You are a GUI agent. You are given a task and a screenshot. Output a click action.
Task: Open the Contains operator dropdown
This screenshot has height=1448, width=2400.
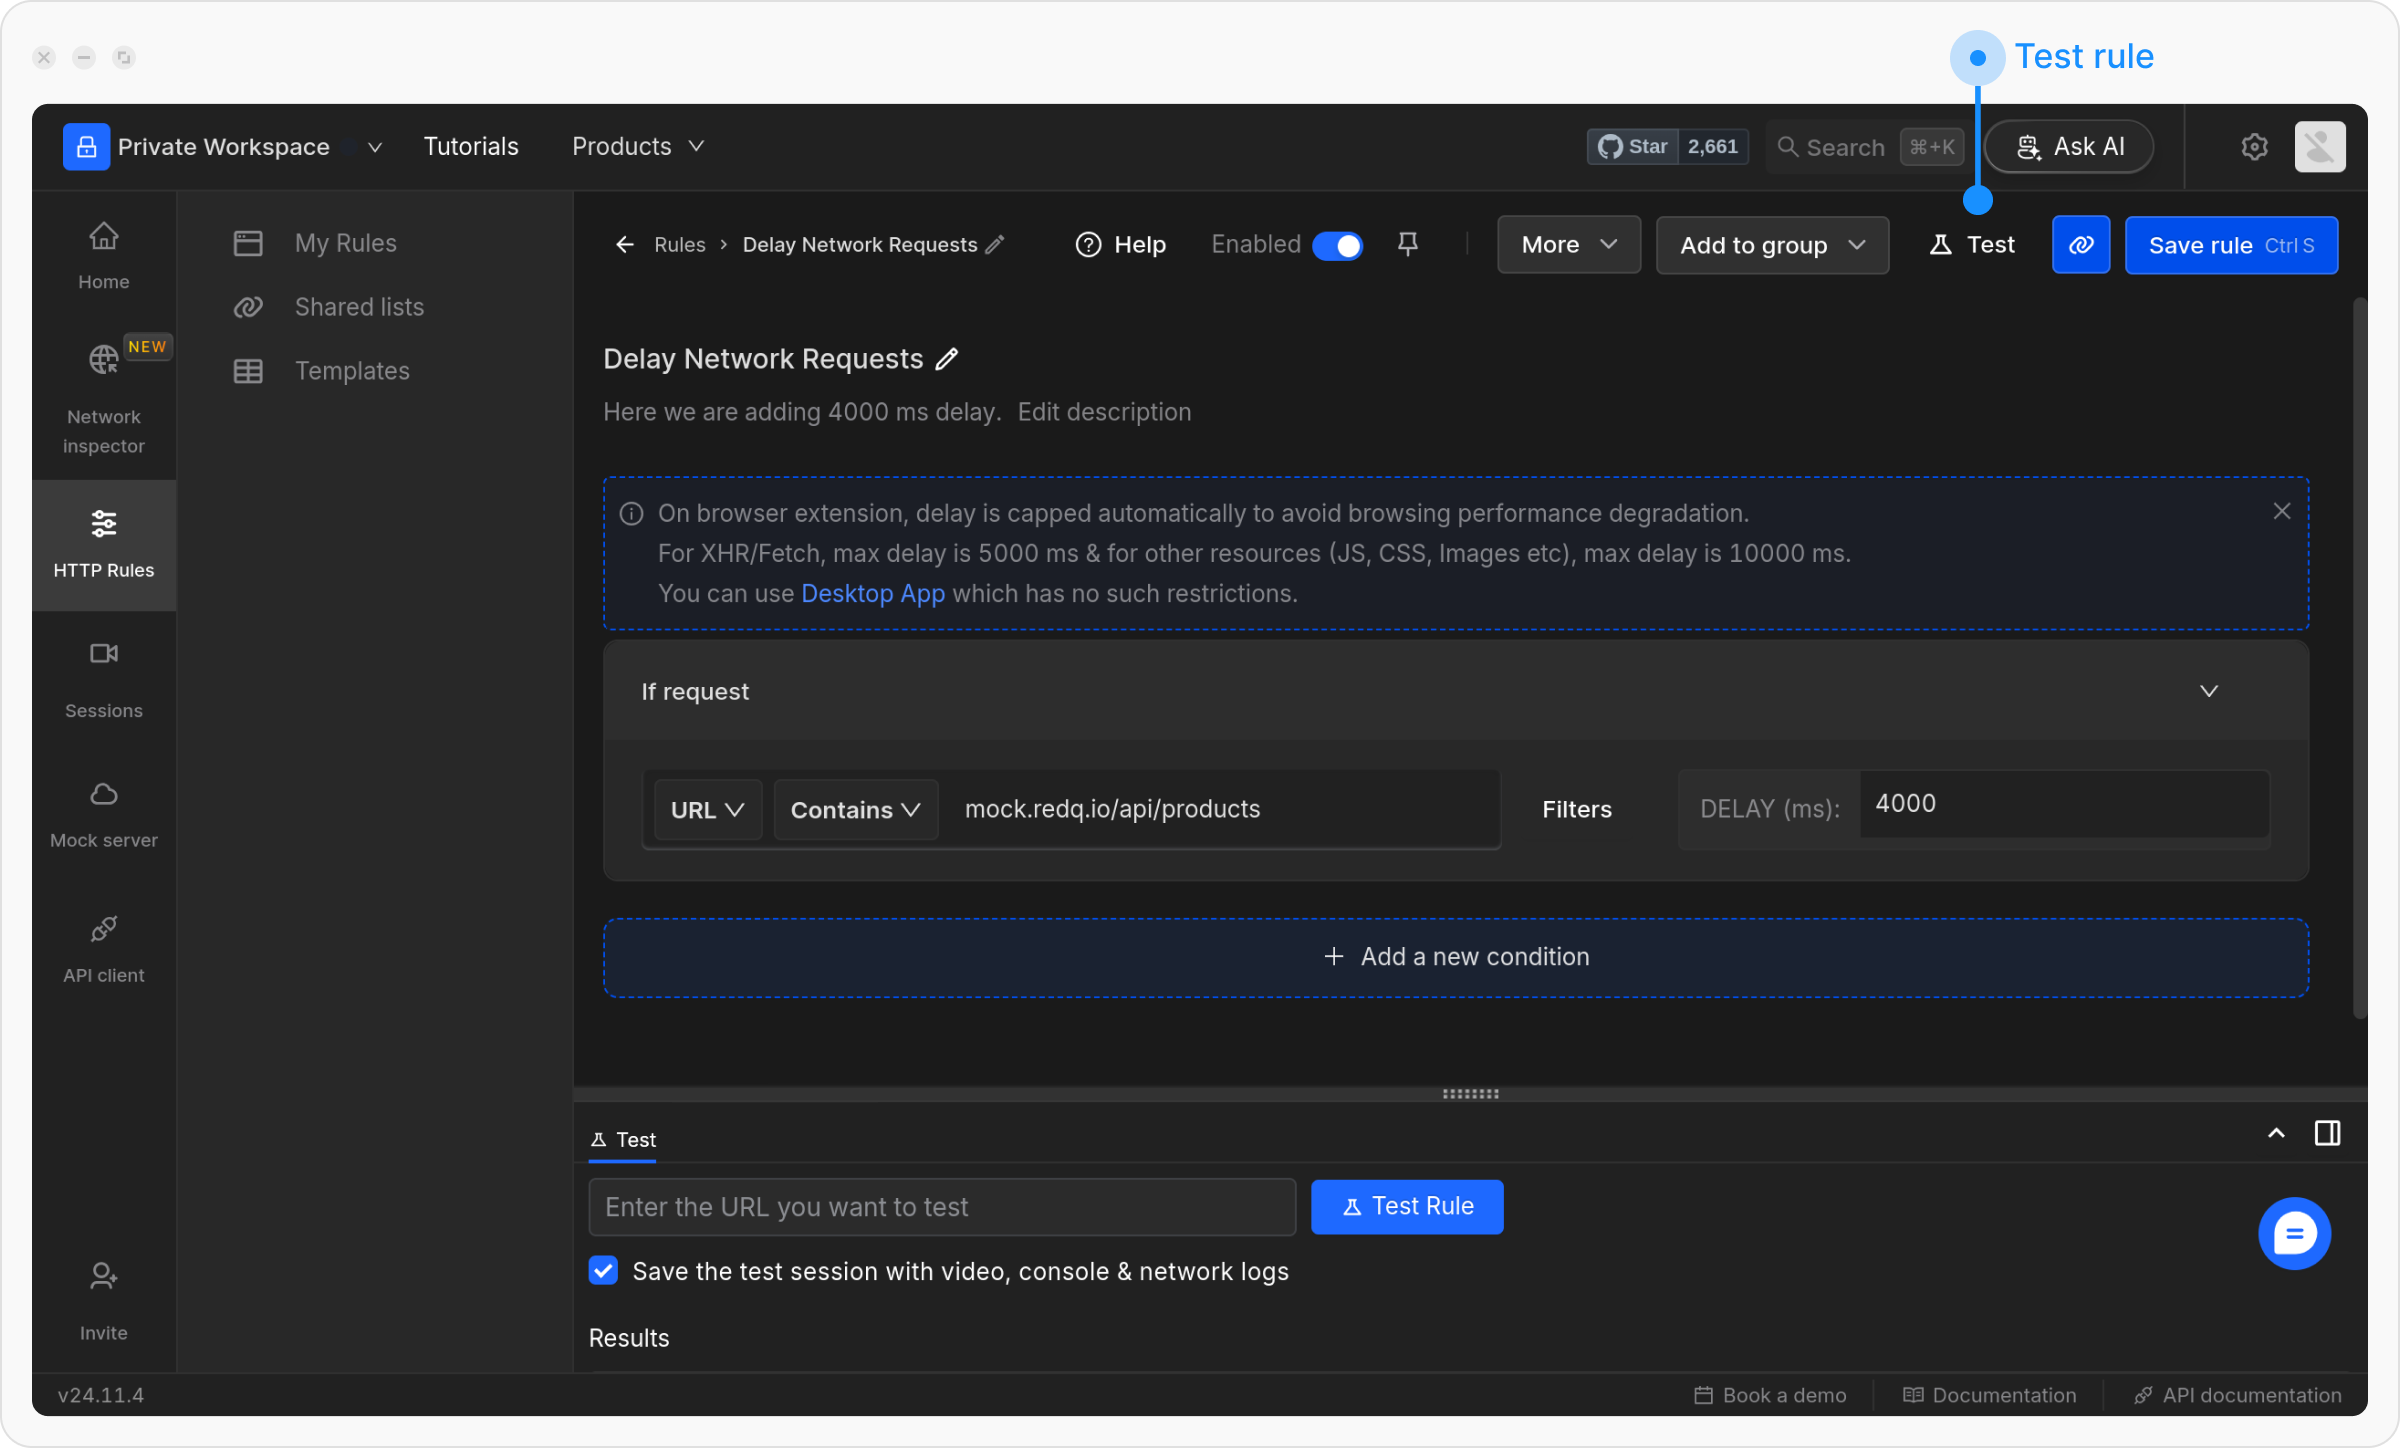[x=855, y=809]
